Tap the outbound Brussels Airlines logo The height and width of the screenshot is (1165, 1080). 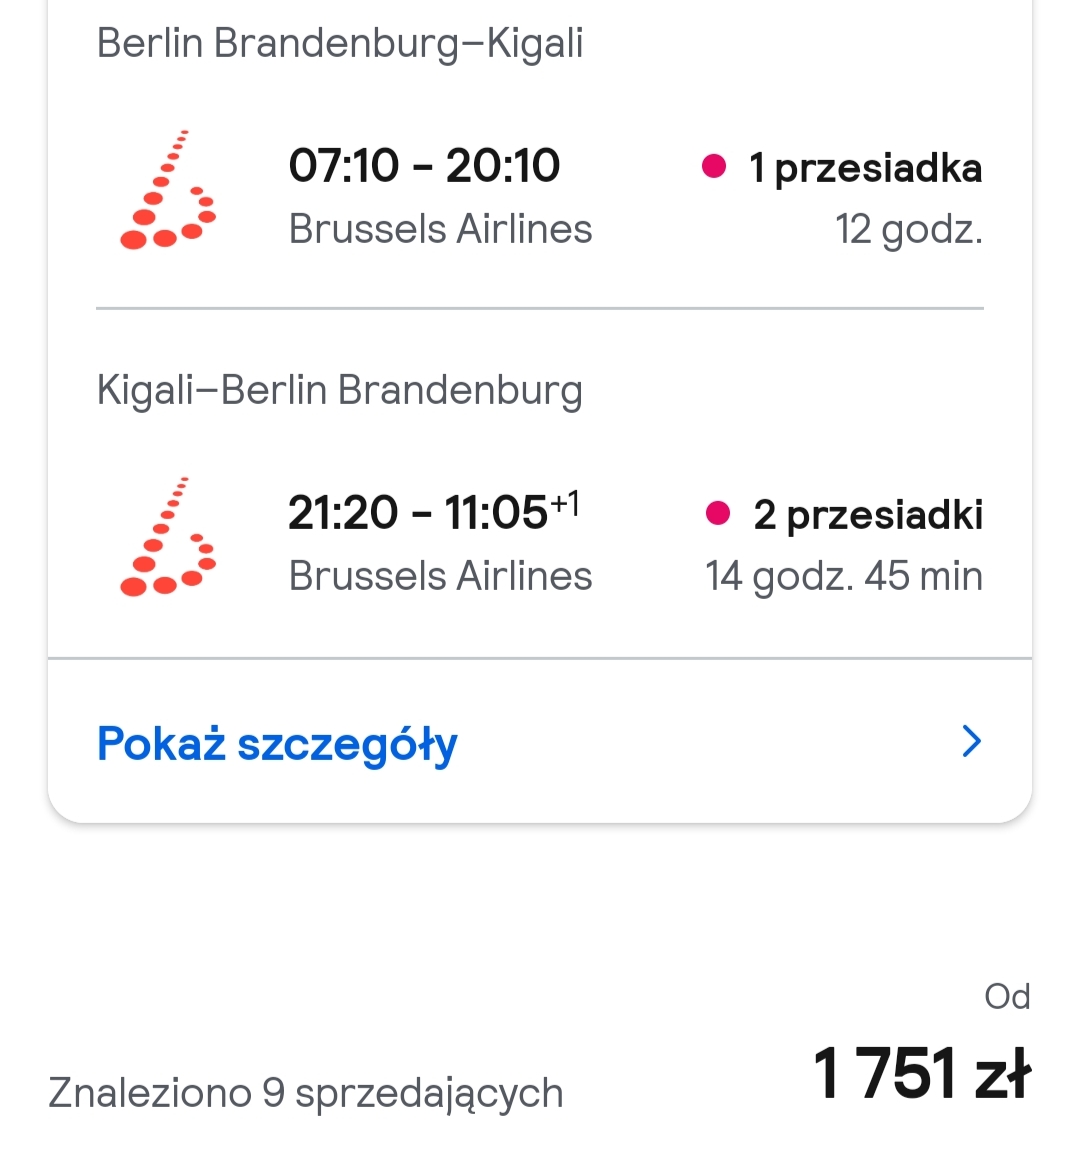(x=168, y=189)
